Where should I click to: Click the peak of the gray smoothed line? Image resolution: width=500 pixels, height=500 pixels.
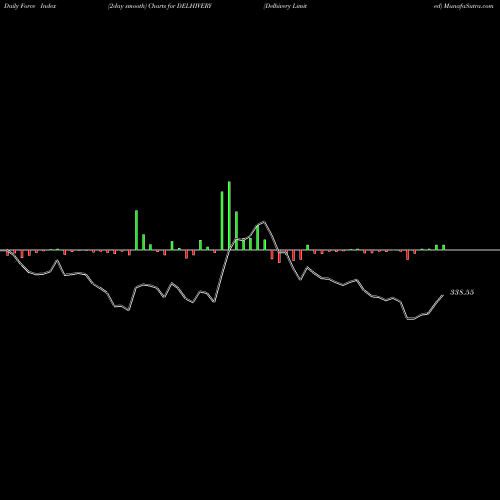(x=264, y=222)
